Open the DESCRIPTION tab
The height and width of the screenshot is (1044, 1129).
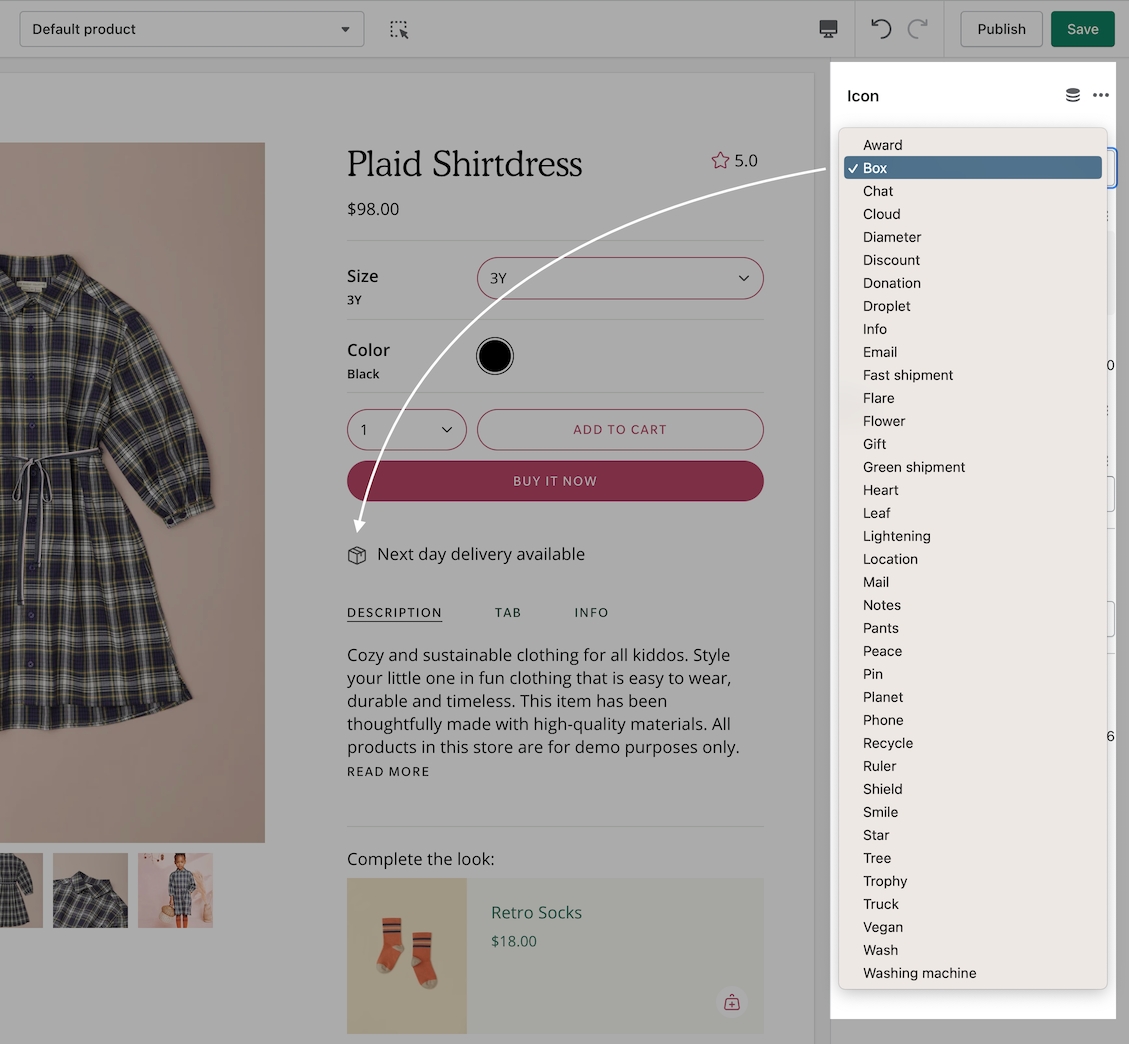tap(394, 612)
